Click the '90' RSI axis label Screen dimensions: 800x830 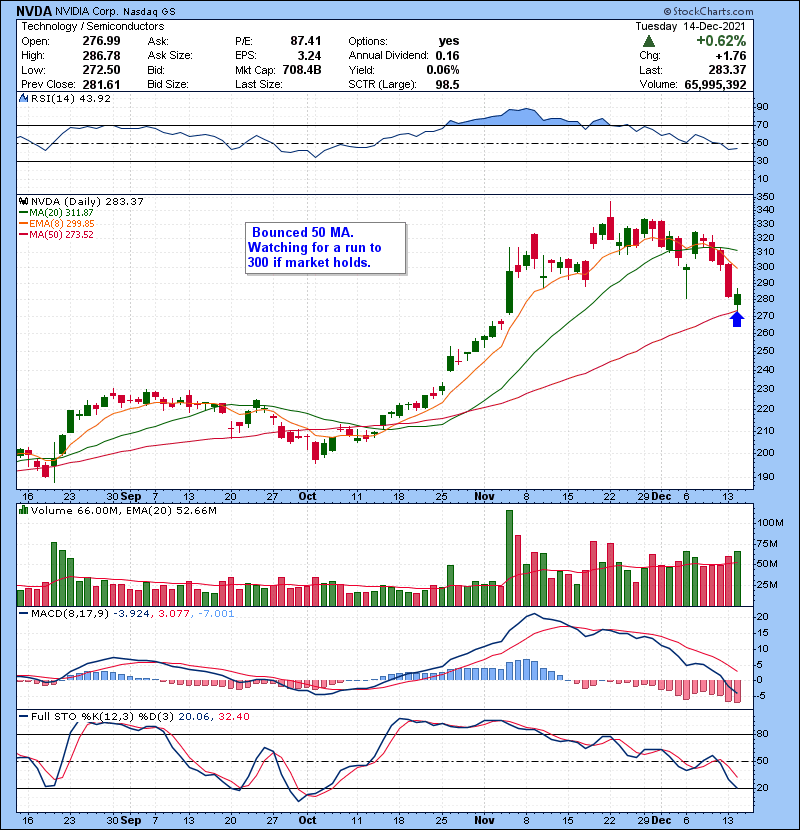[762, 107]
